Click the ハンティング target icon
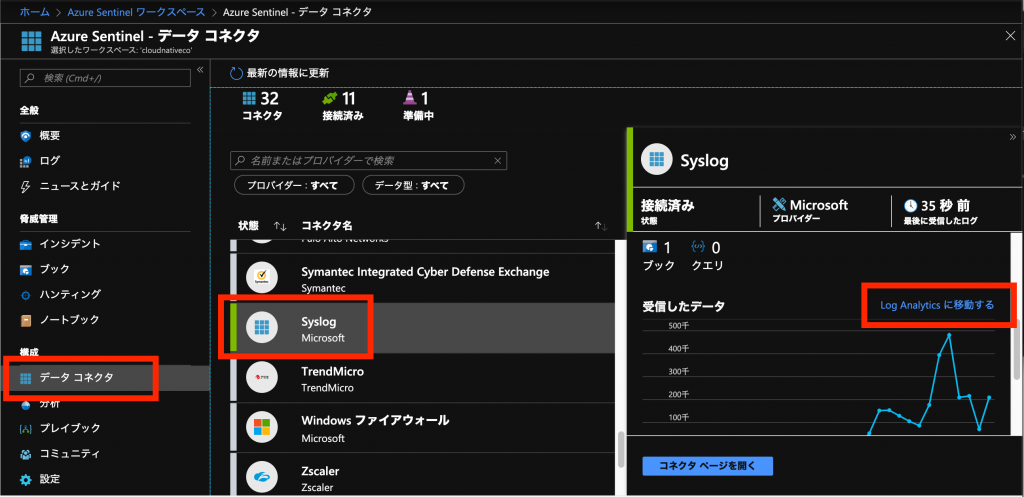 pos(26,295)
